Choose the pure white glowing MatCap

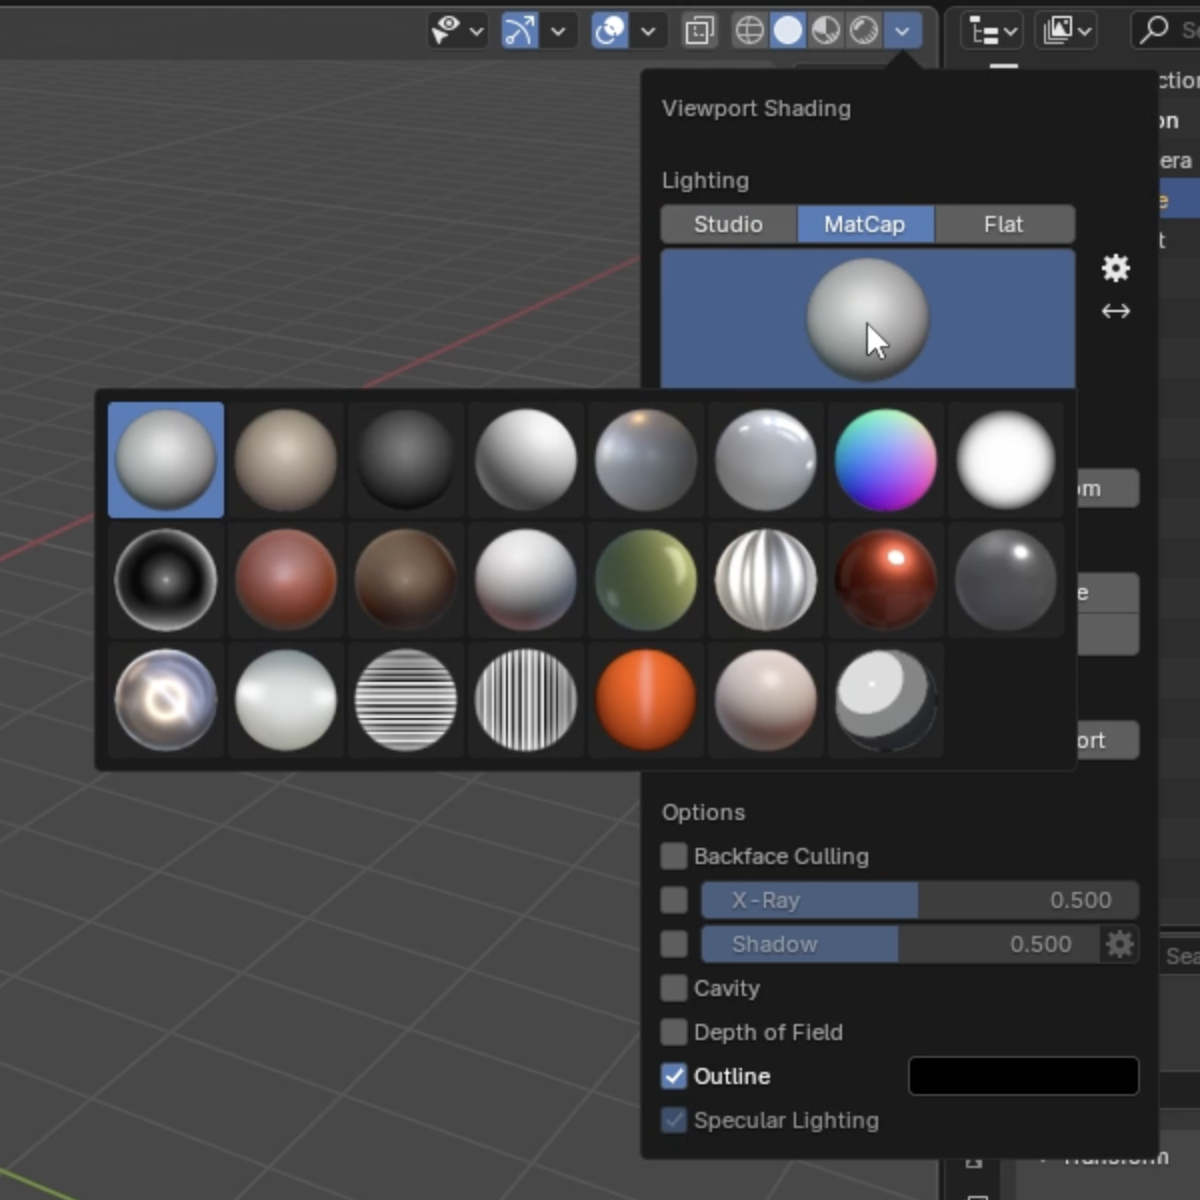(1006, 460)
